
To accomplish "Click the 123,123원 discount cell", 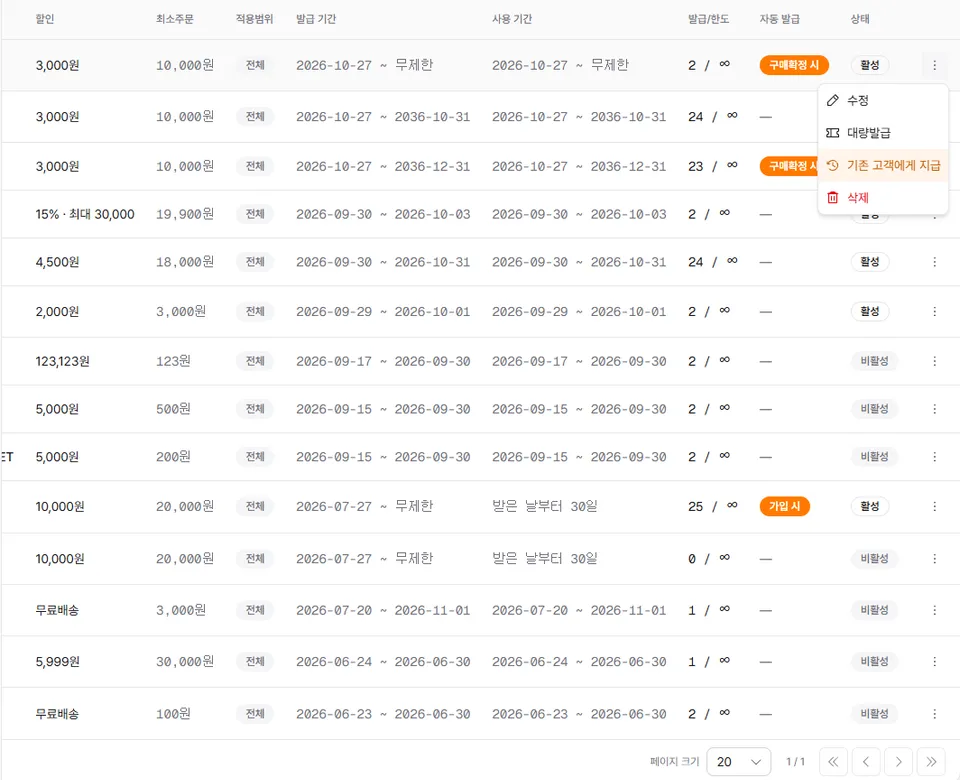I will coord(62,361).
